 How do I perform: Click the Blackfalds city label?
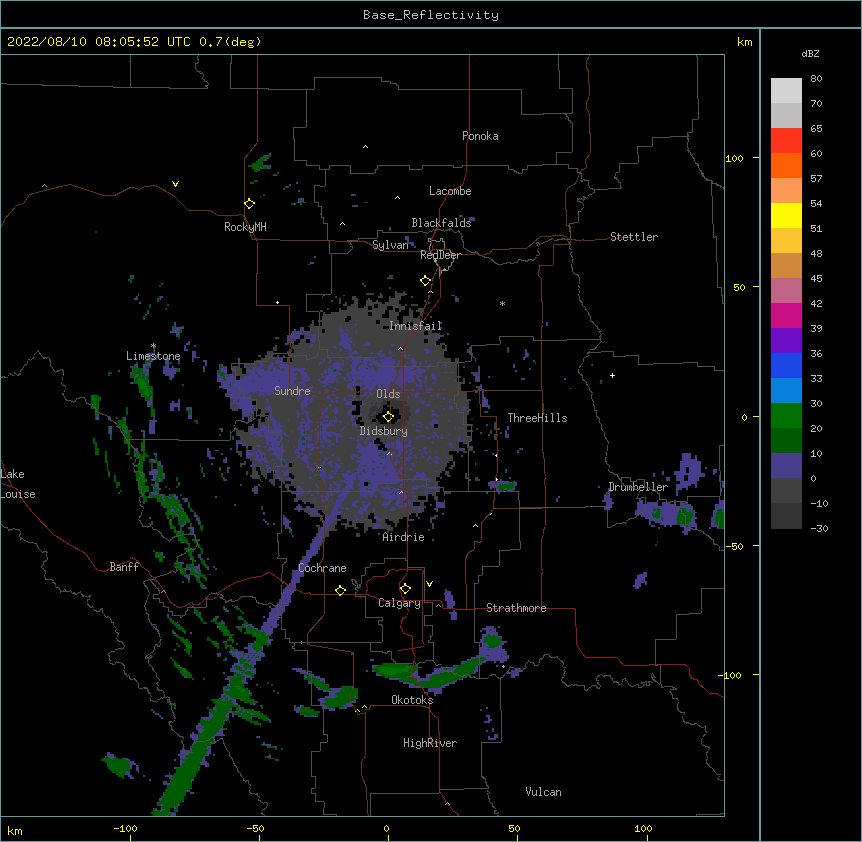441,223
